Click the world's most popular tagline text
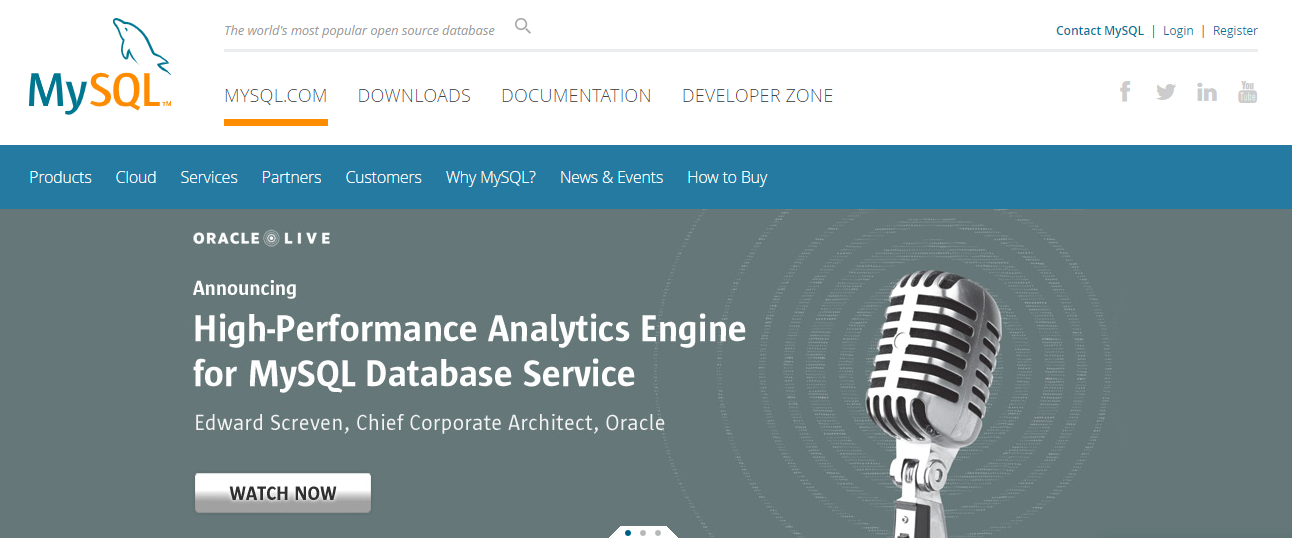 (359, 30)
